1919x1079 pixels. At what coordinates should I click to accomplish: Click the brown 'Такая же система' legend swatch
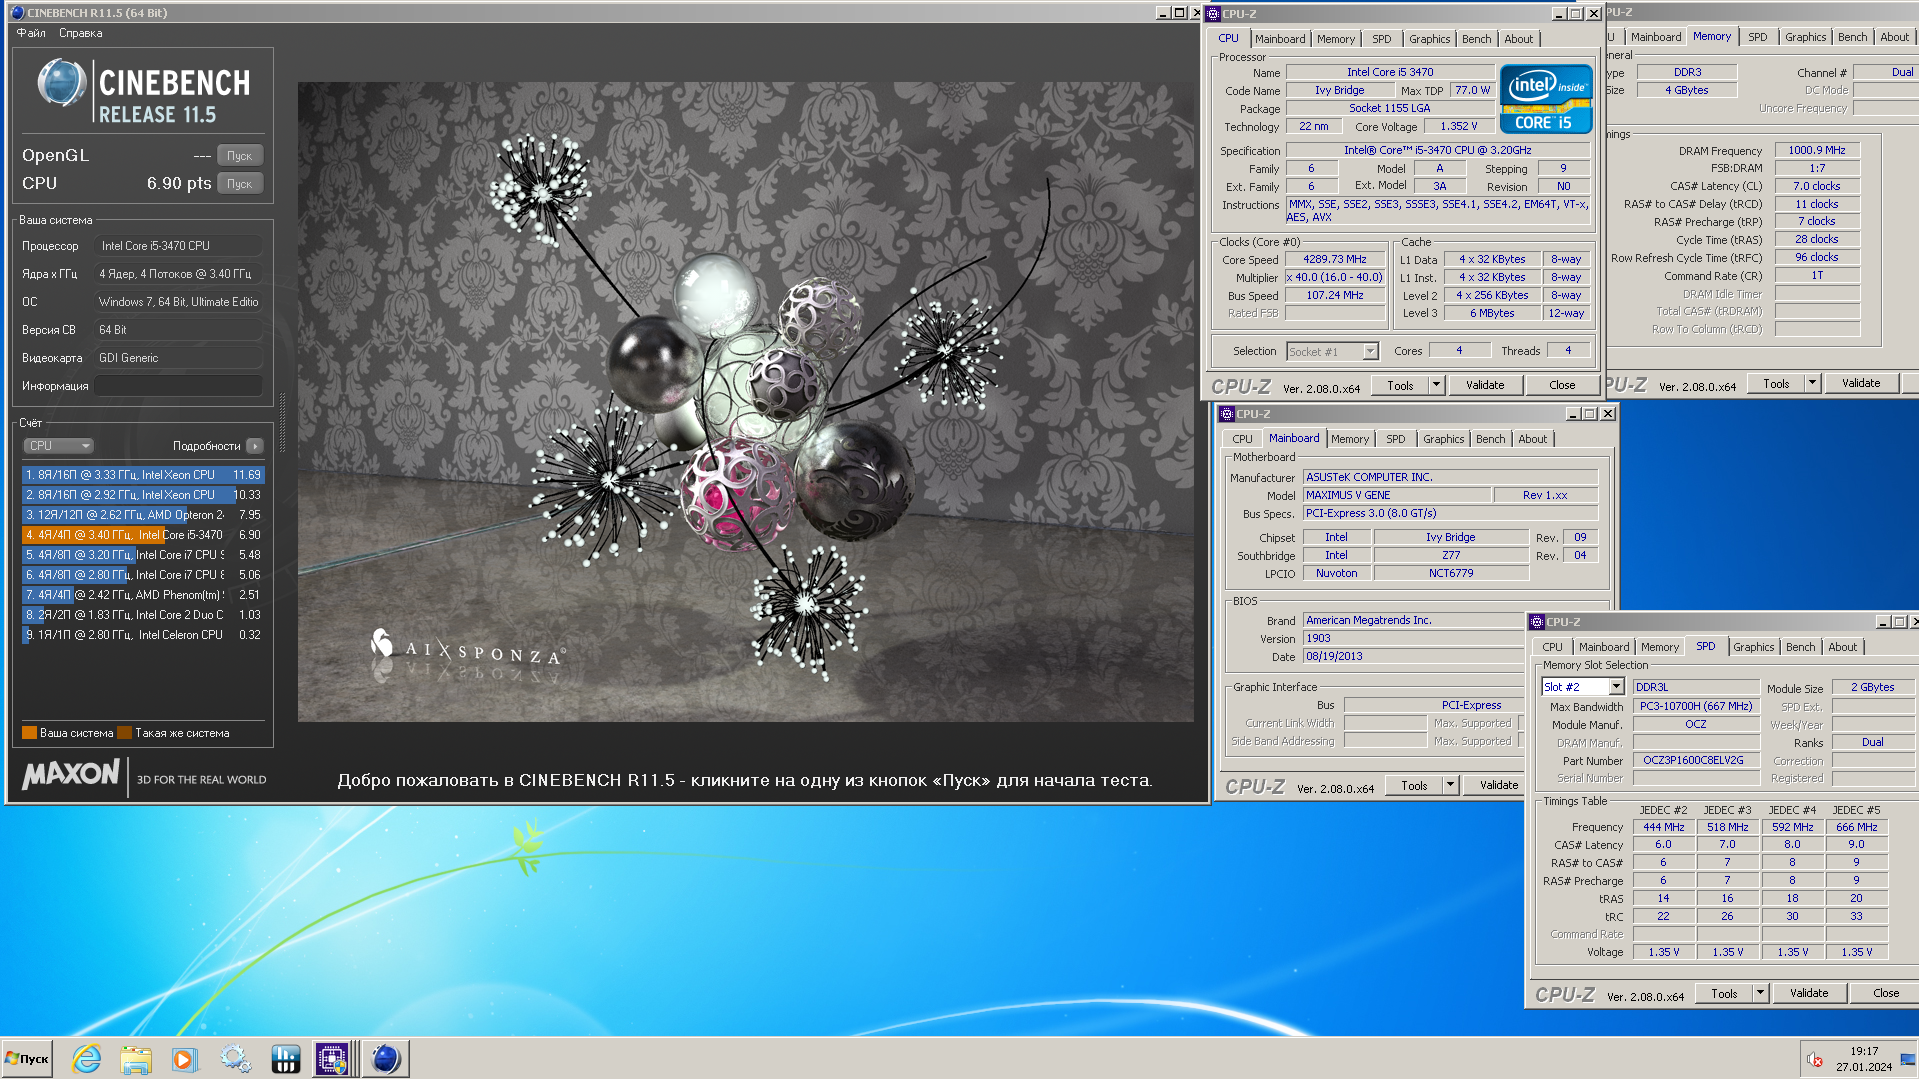click(x=125, y=733)
